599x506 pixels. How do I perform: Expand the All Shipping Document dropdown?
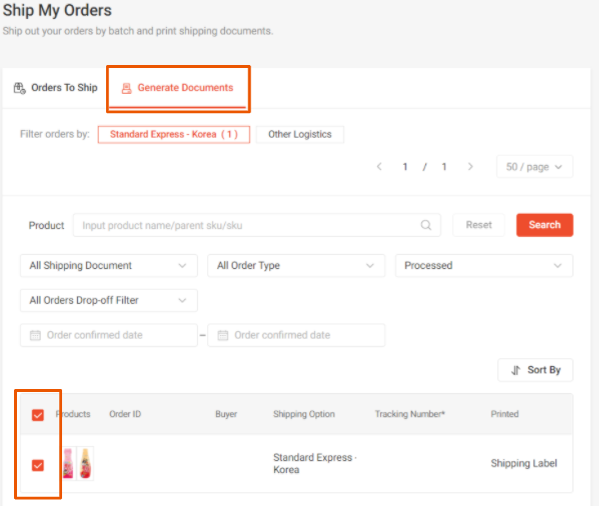pyautogui.click(x=109, y=265)
